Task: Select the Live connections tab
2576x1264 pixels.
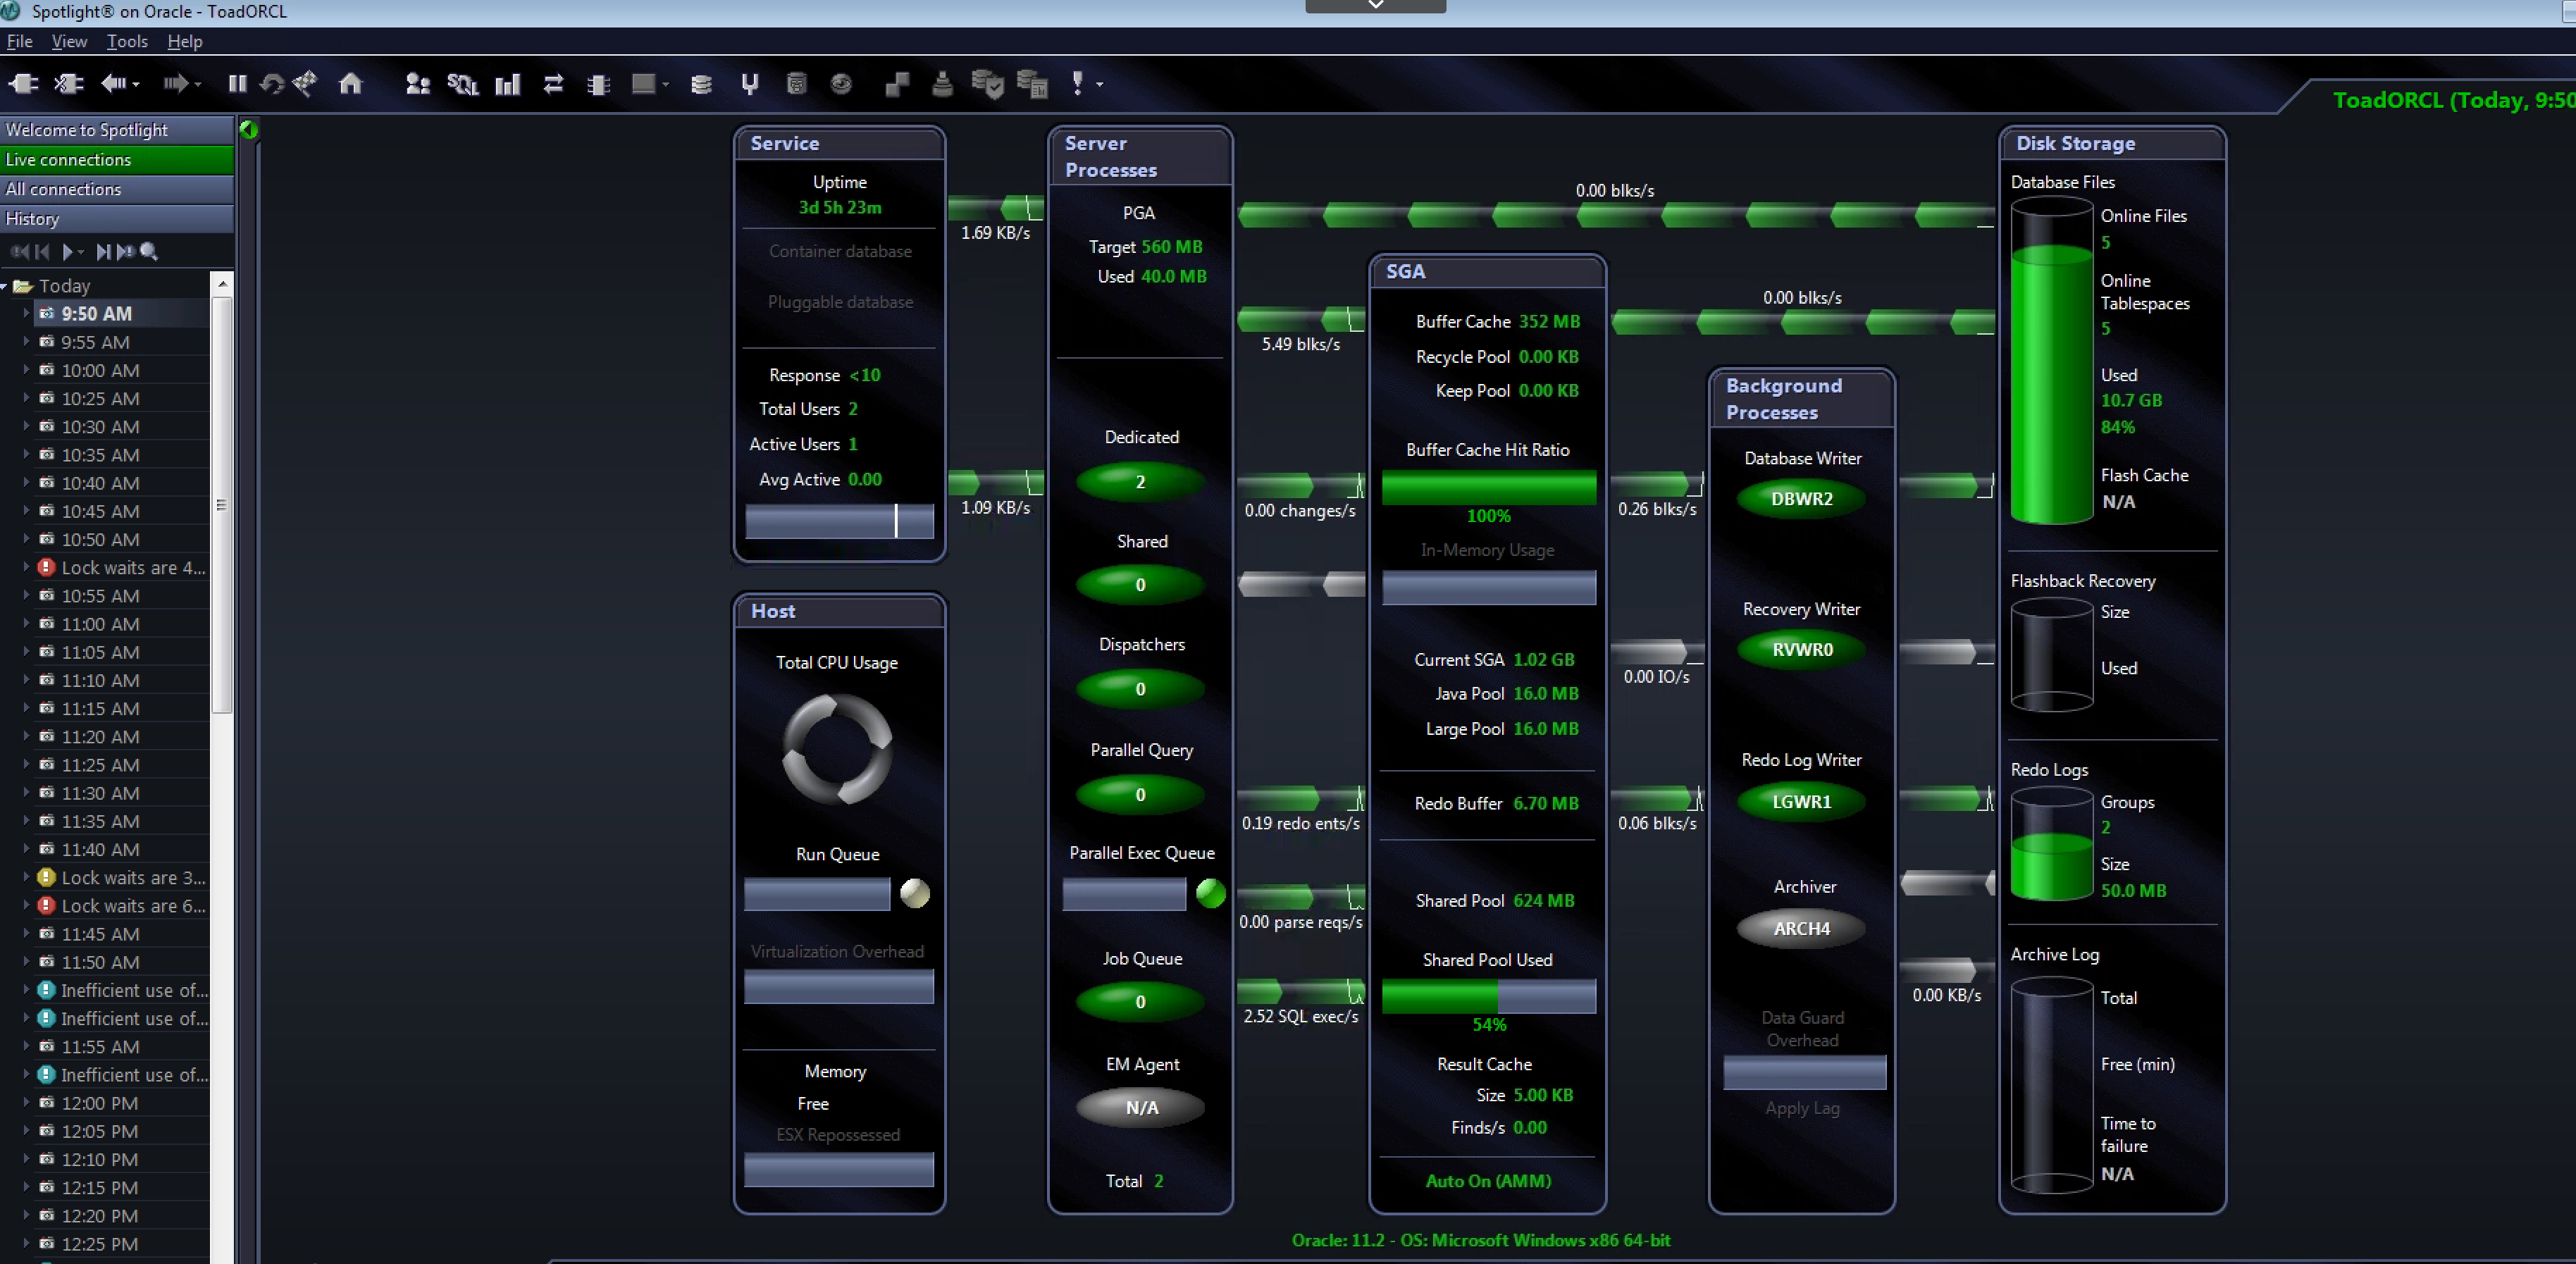Action: pos(117,160)
